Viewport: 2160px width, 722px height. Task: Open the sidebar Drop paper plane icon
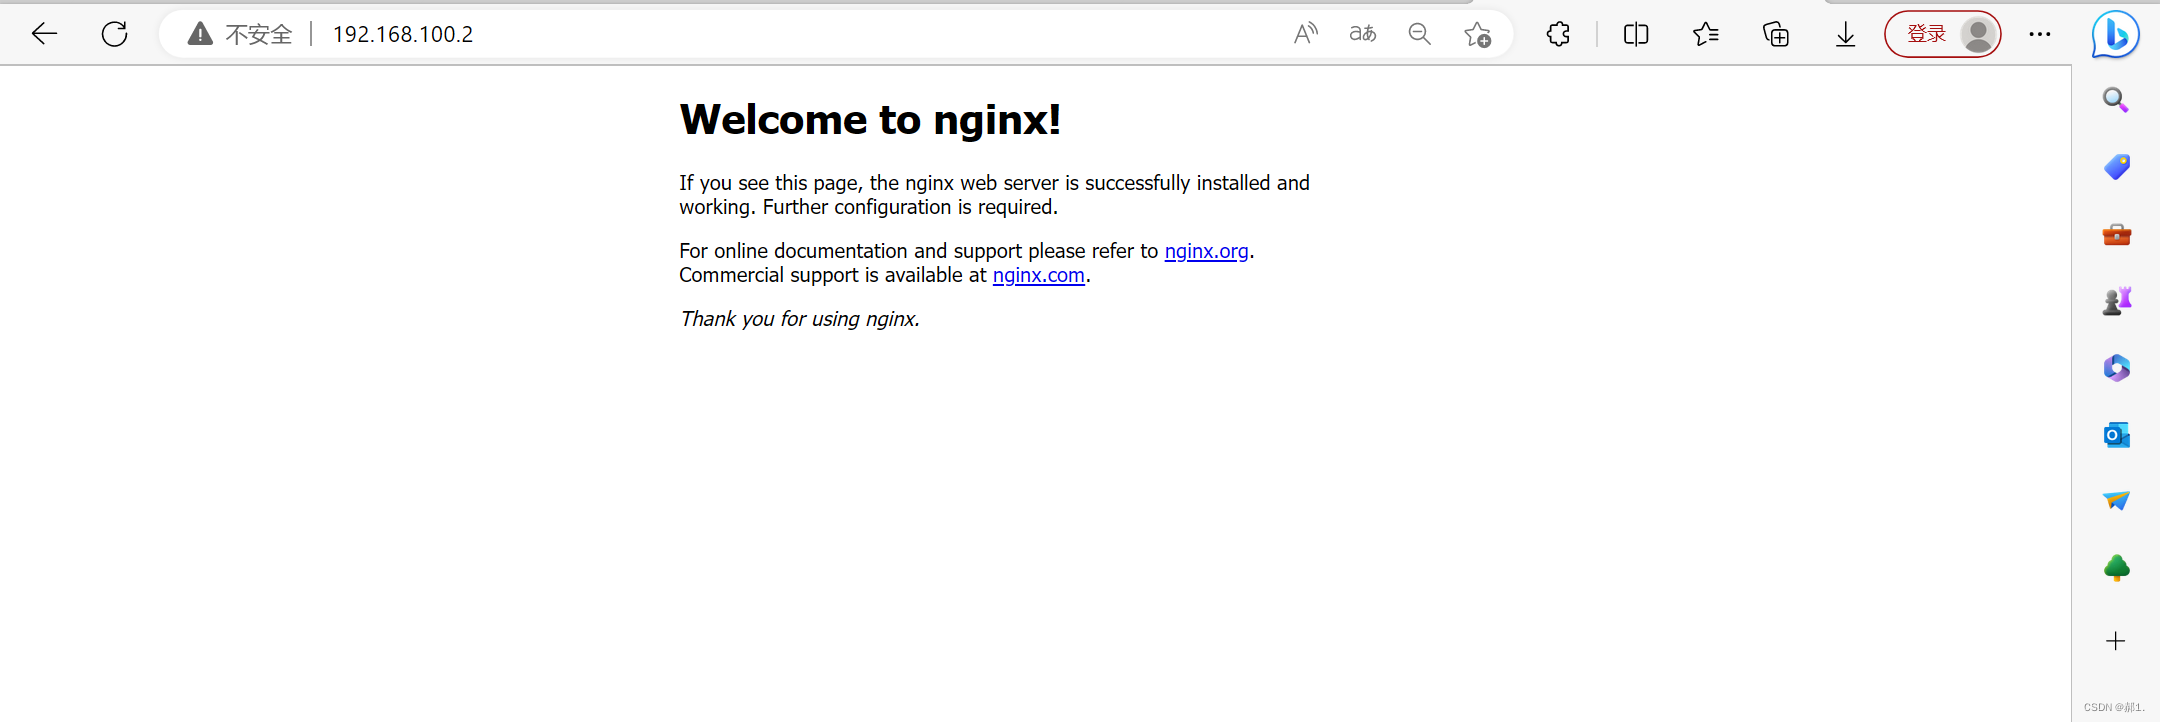click(2116, 500)
